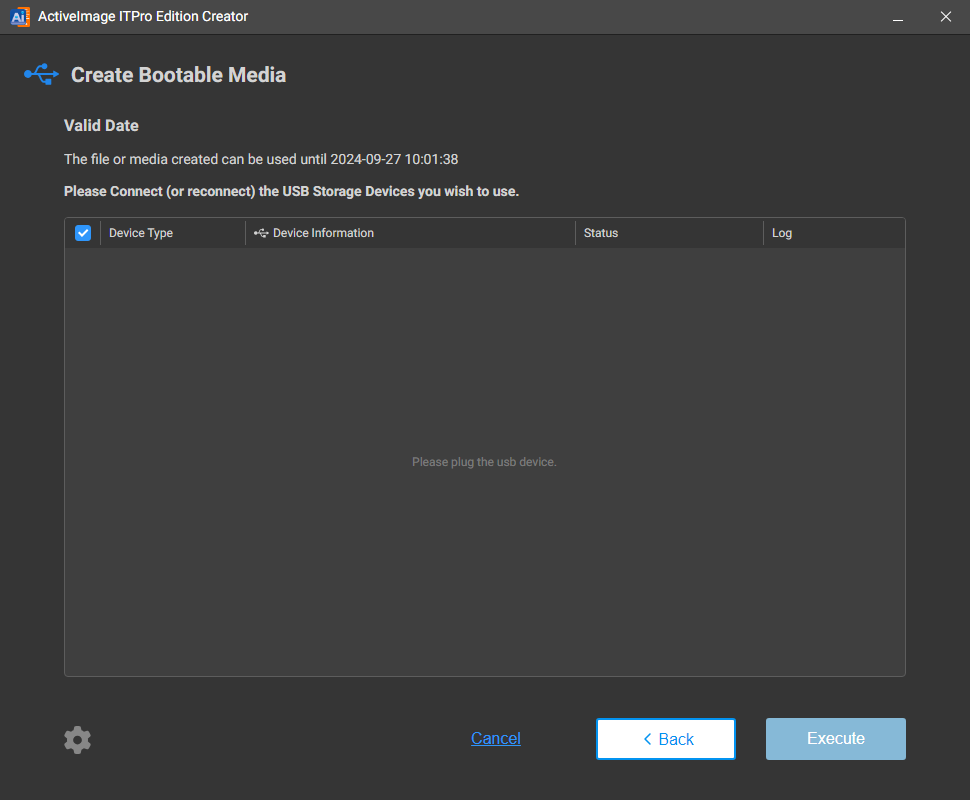Click the Cancel link
Viewport: 970px width, 800px height.
click(x=496, y=739)
